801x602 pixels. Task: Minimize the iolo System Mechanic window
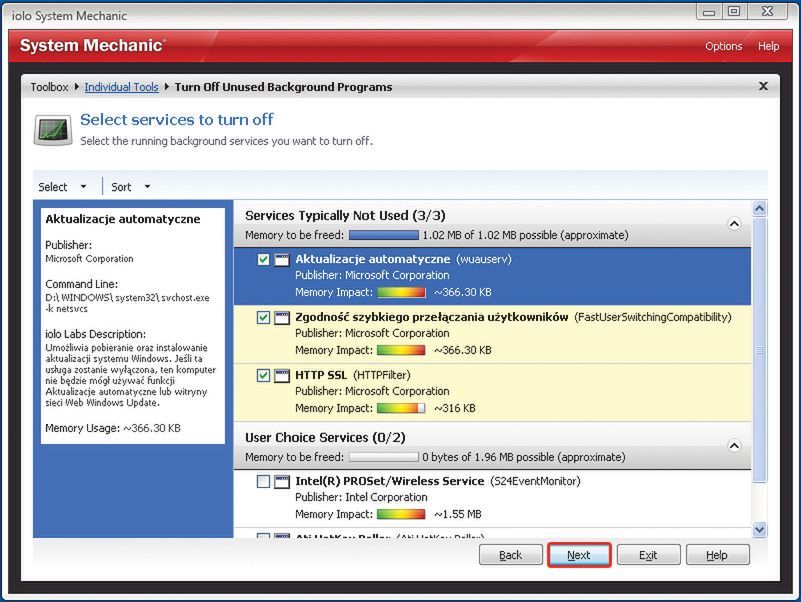click(709, 11)
